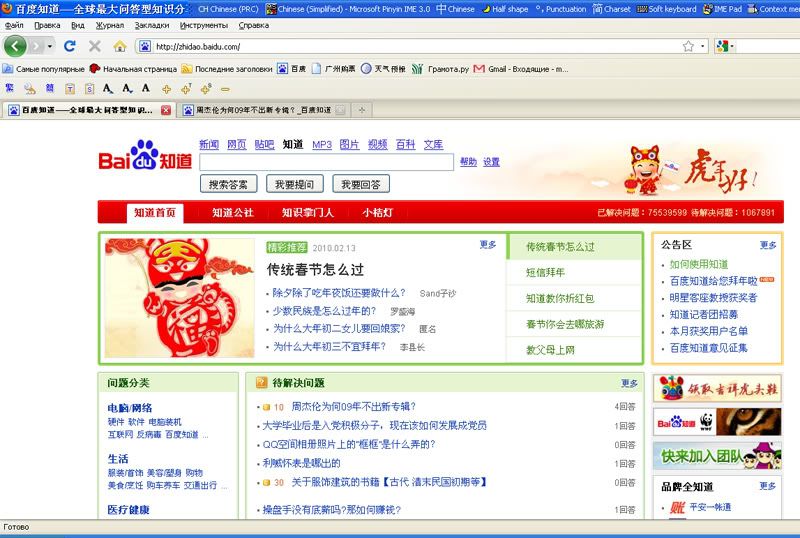Open the Закладки menu

tap(152, 25)
